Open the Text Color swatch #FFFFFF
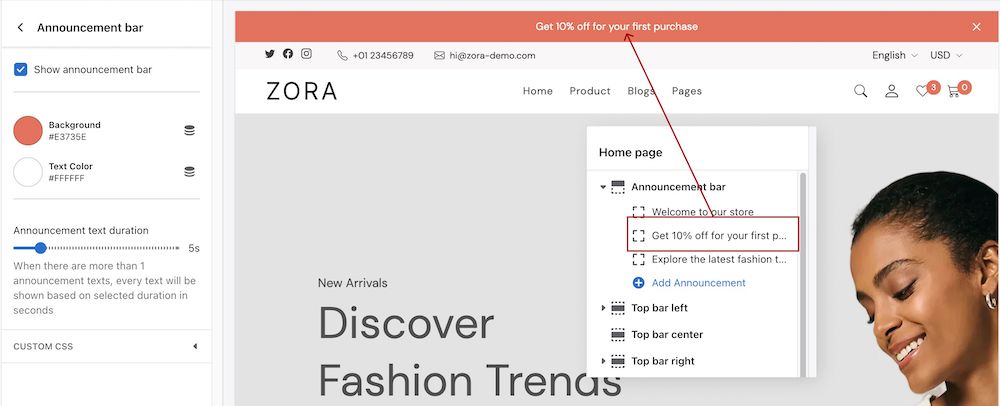 point(28,172)
